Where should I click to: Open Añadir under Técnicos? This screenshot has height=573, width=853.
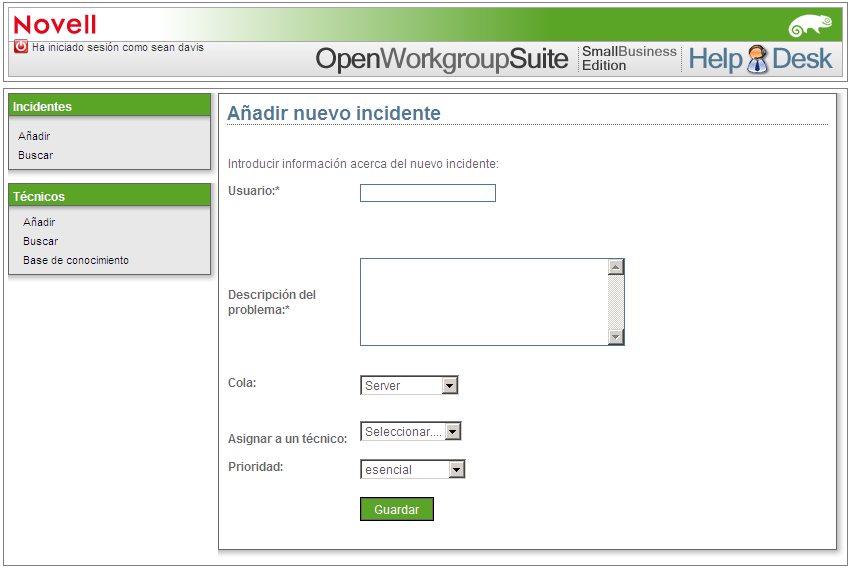pos(39,222)
